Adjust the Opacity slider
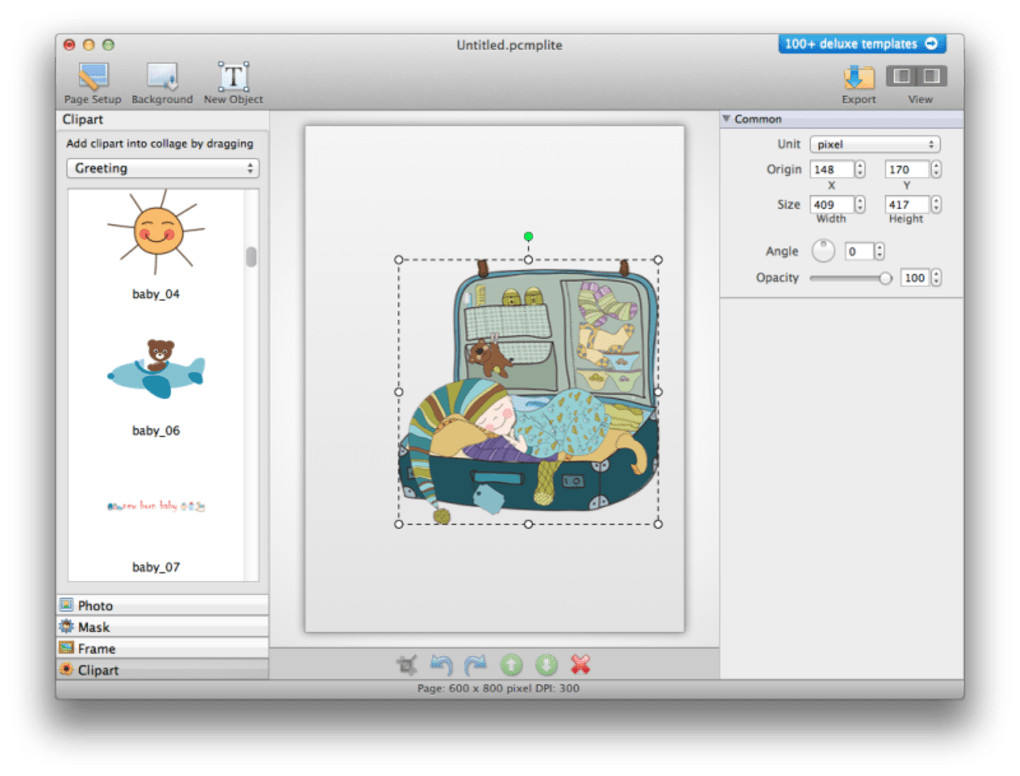 point(885,279)
